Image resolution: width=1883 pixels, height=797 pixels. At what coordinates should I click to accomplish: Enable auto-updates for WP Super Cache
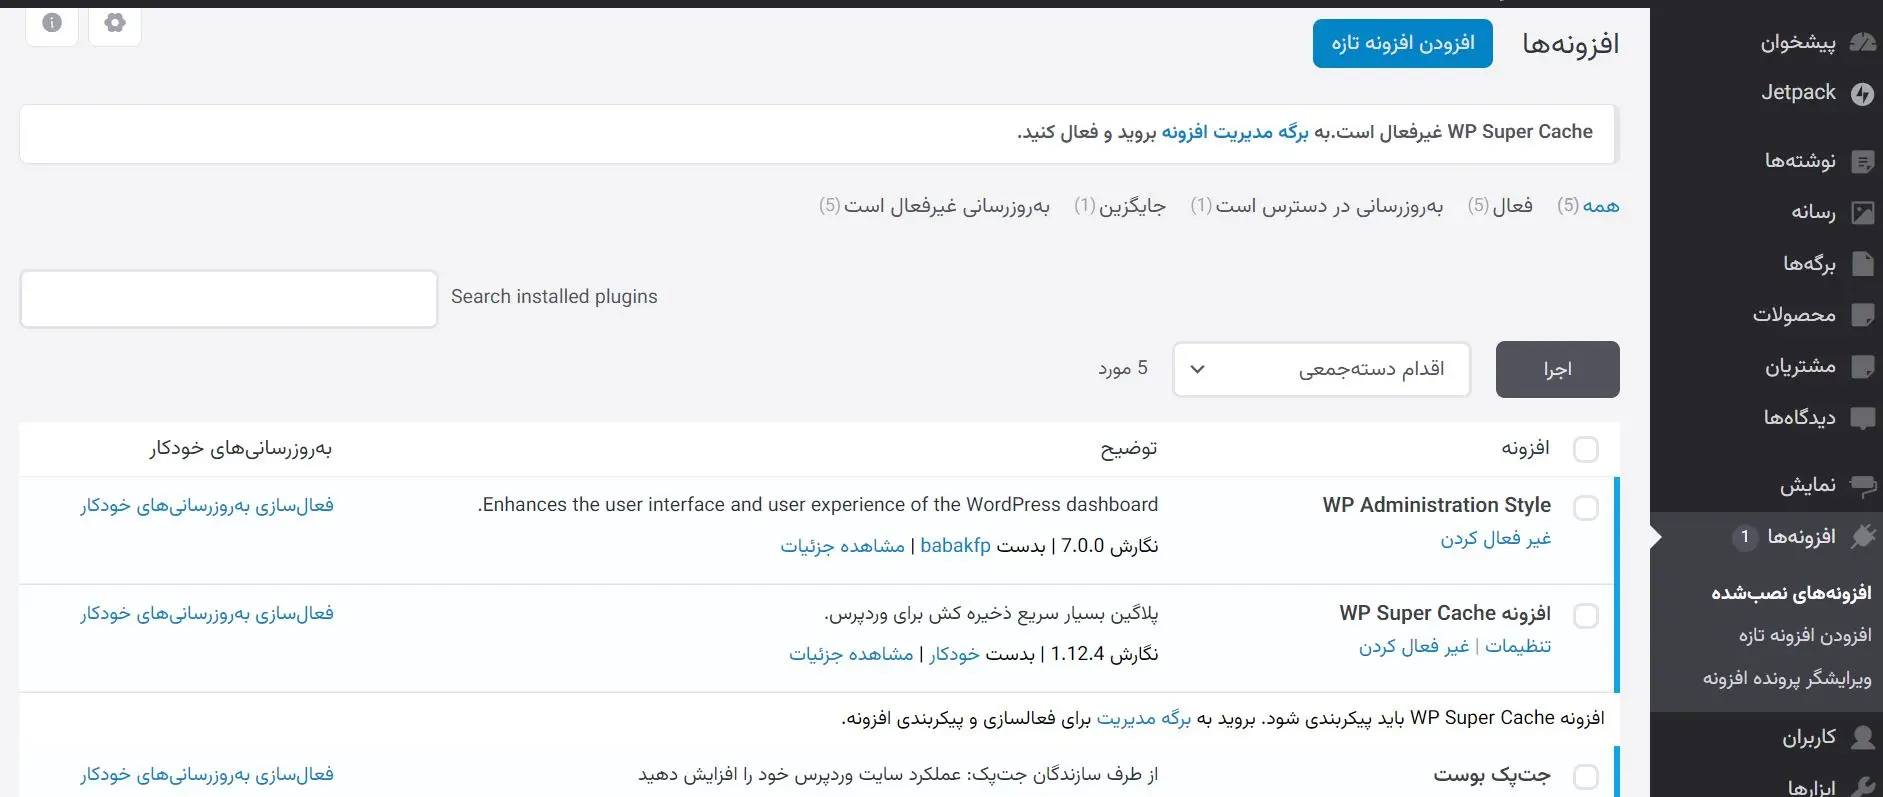(207, 614)
